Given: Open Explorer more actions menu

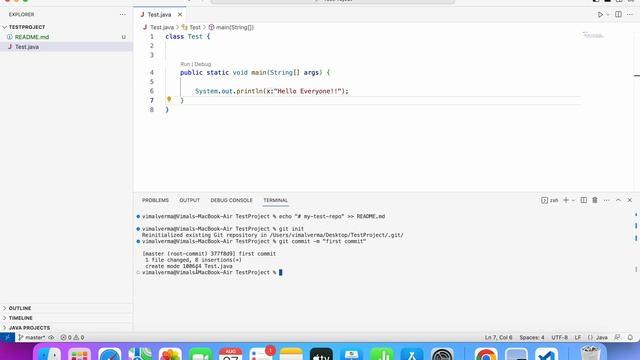Looking at the screenshot, I should pos(122,15).
